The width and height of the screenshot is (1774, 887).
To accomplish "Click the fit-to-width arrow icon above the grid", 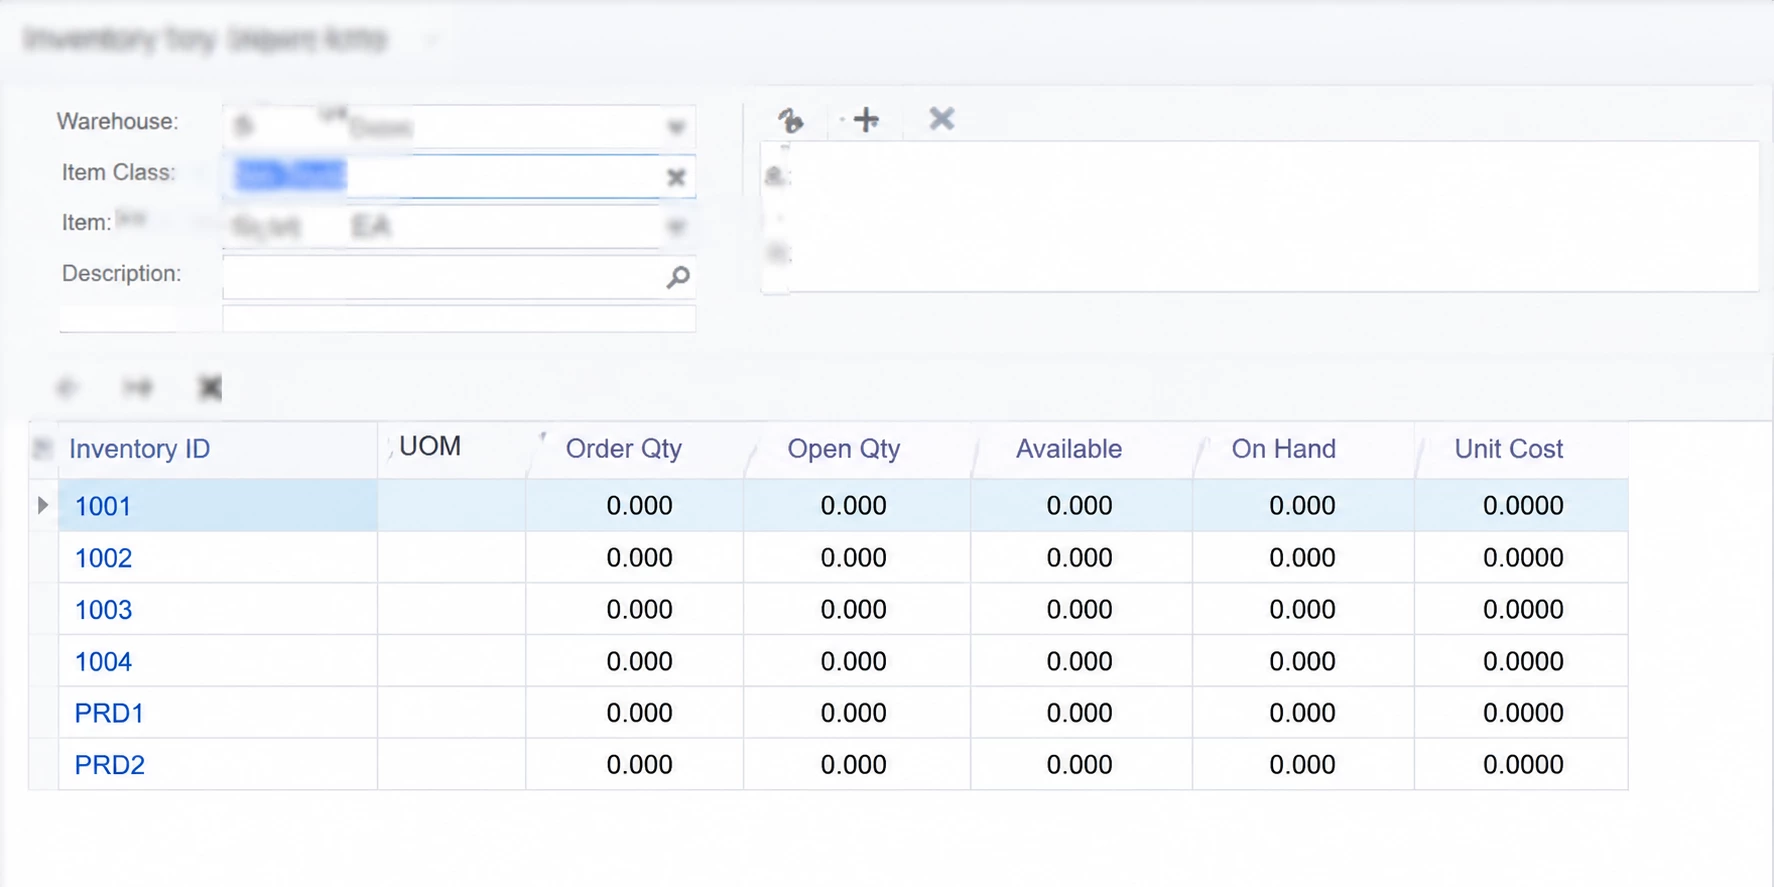I will 138,387.
